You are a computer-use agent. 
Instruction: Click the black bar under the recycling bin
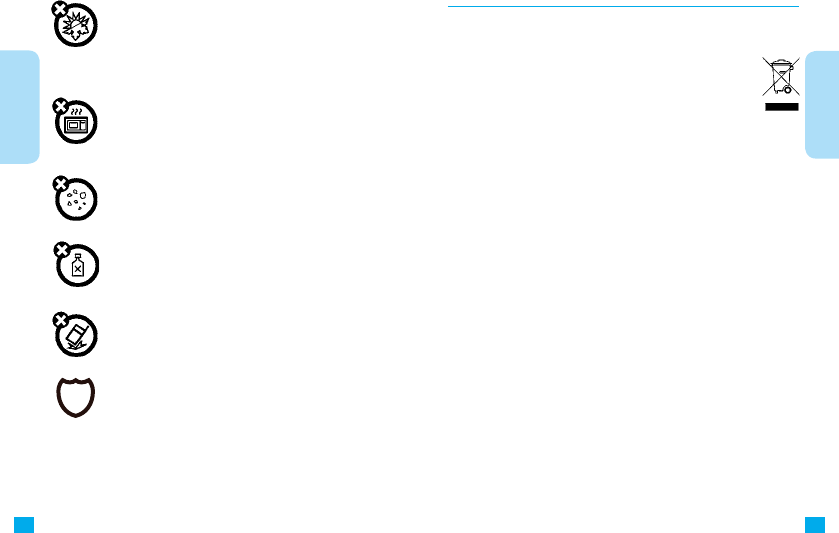click(782, 107)
